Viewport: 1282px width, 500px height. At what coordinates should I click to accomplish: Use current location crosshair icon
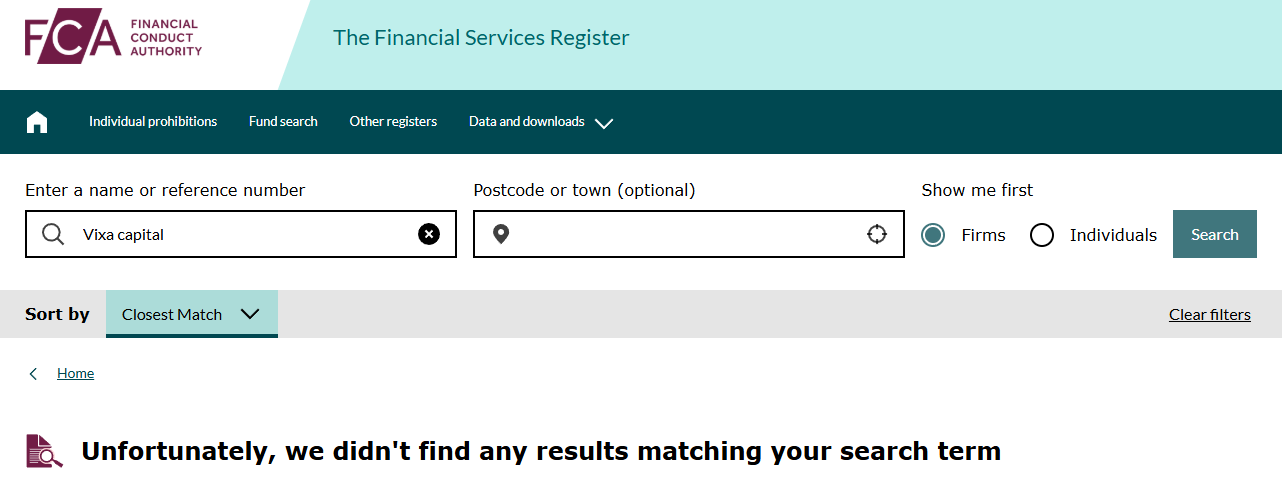pyautogui.click(x=877, y=234)
